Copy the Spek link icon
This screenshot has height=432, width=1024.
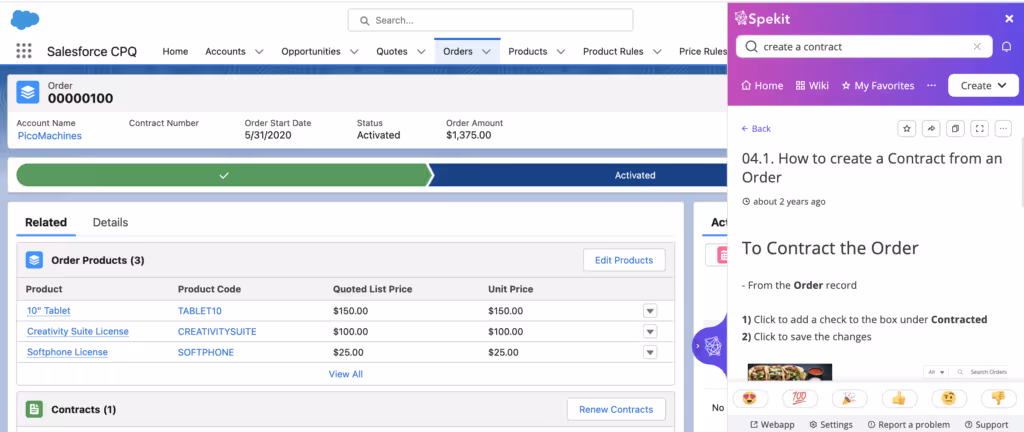coord(955,129)
